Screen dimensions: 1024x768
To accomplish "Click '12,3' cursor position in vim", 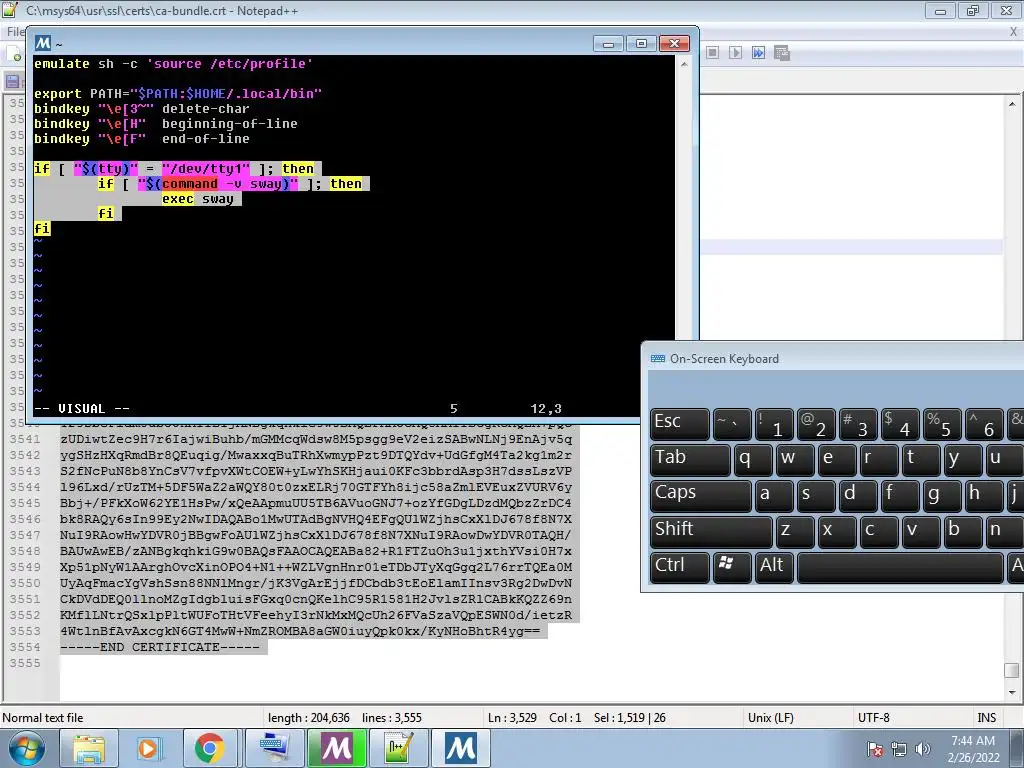I will 545,408.
